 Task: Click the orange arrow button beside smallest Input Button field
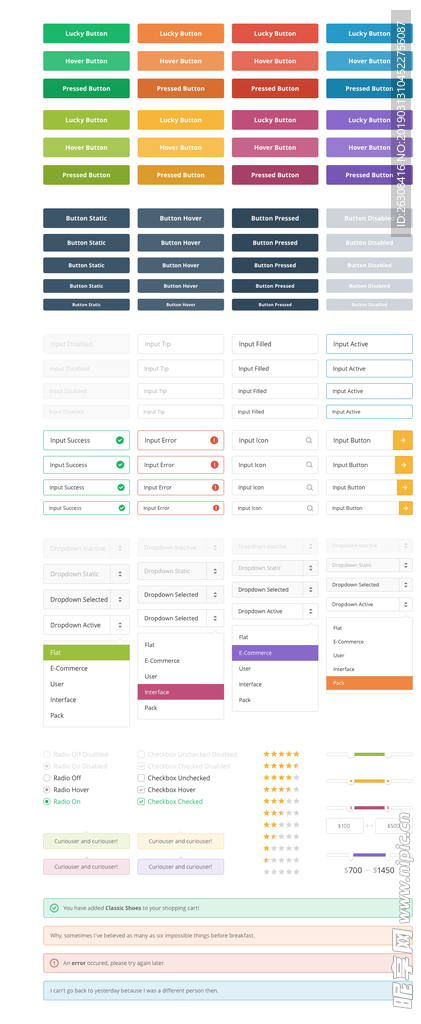[406, 507]
